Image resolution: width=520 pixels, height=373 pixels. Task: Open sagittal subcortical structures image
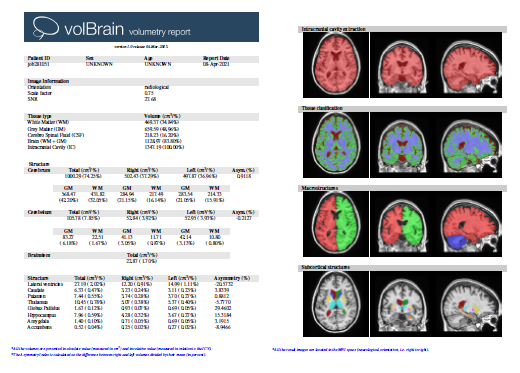coord(469,304)
